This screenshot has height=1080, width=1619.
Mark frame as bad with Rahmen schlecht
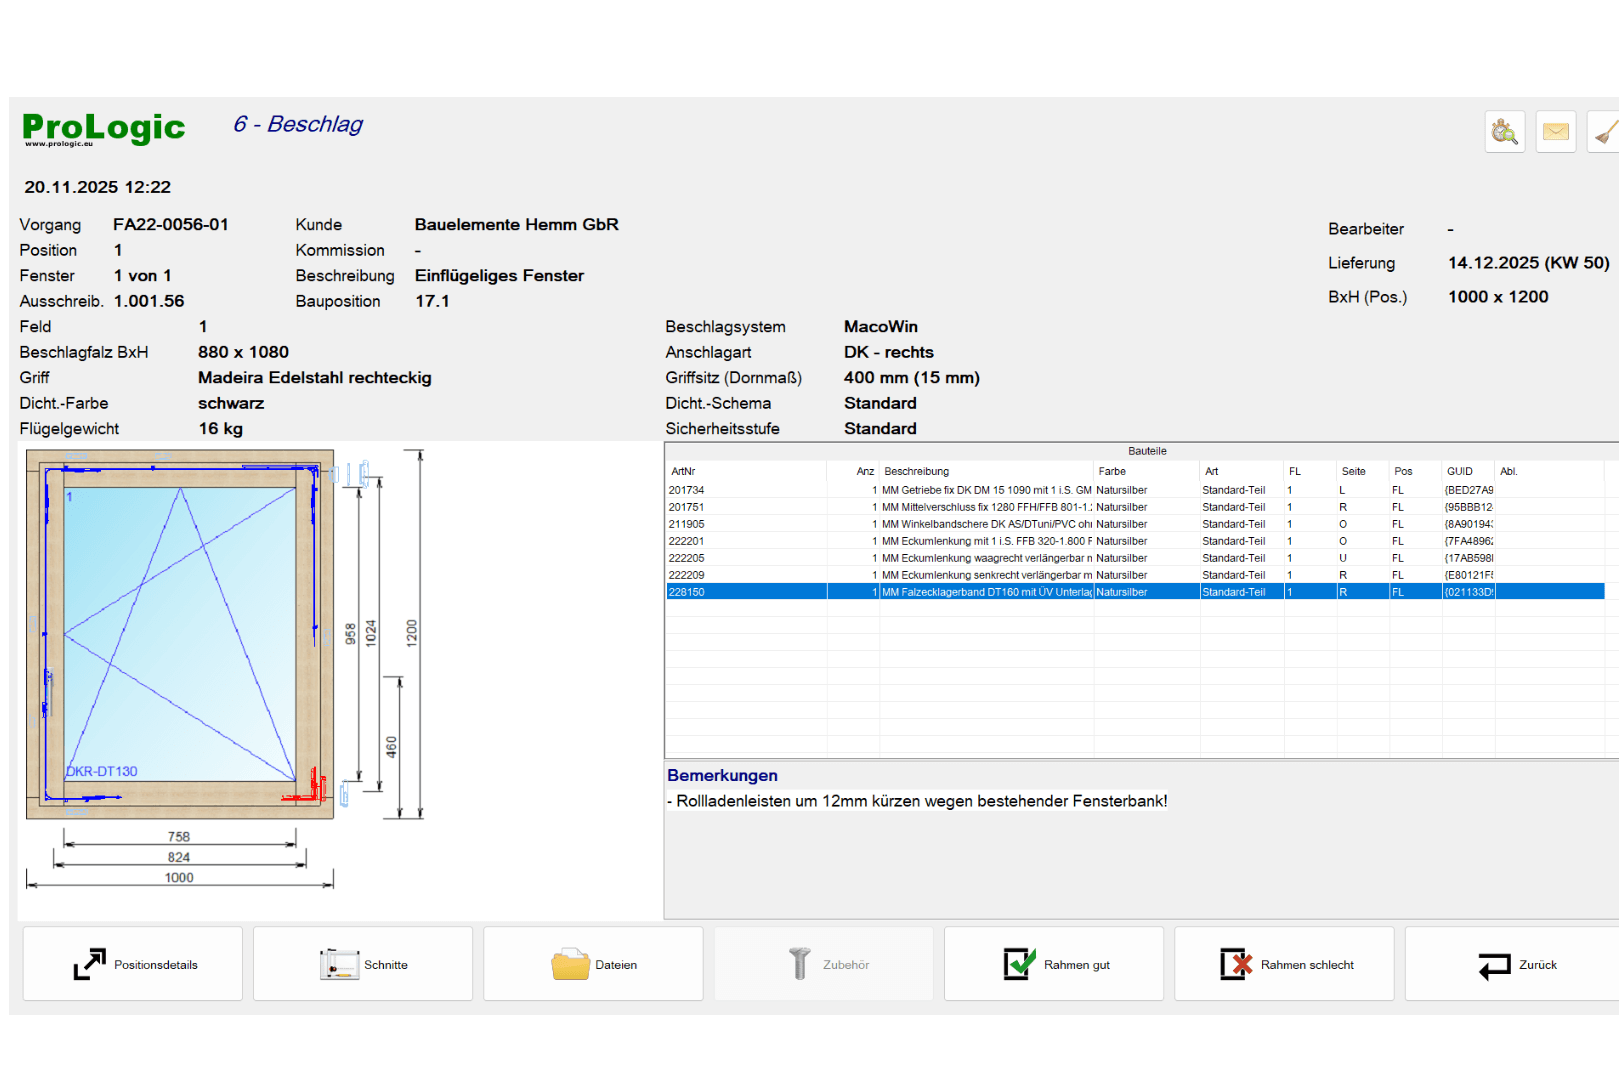(1284, 964)
